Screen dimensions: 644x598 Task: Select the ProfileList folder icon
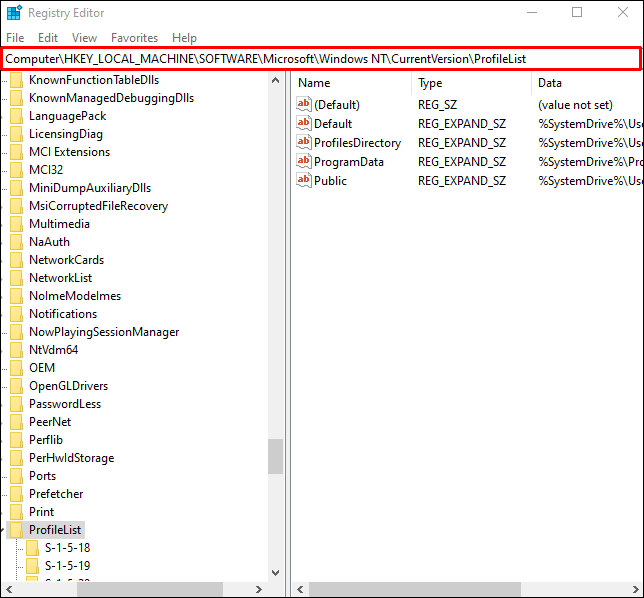16,530
